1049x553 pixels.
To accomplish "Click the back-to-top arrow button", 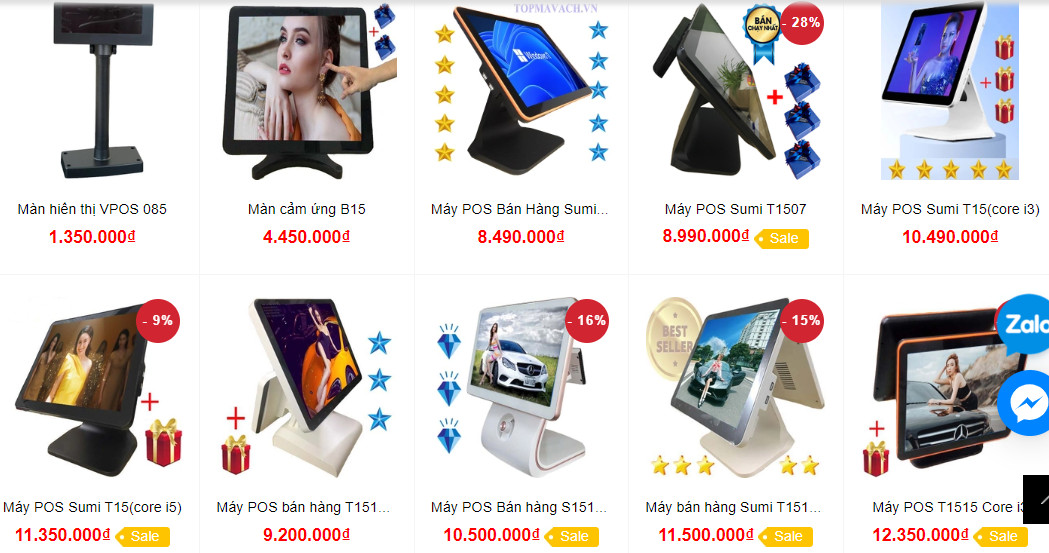I will click(x=1036, y=500).
